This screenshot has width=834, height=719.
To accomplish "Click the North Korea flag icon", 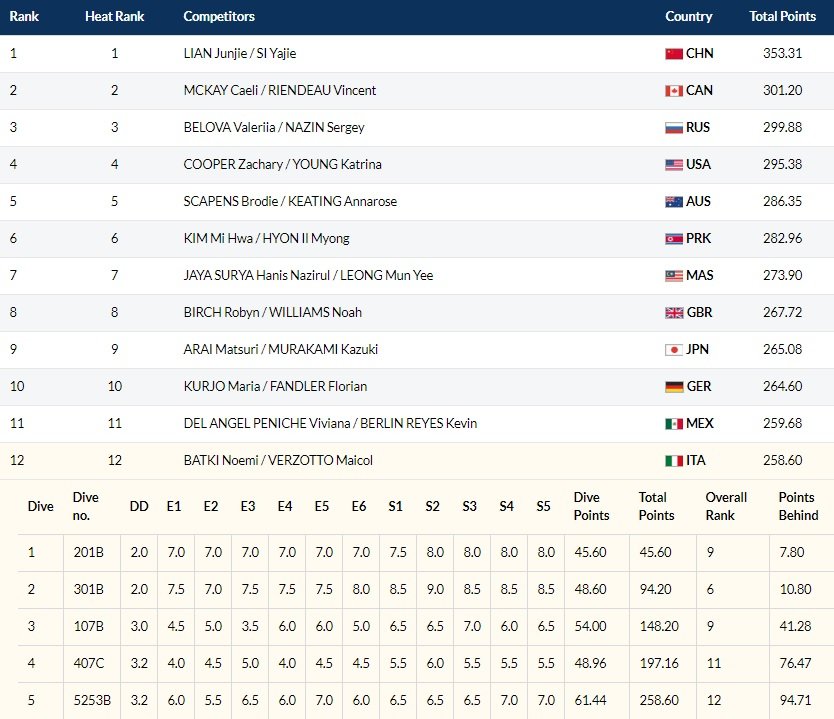I will (x=674, y=239).
